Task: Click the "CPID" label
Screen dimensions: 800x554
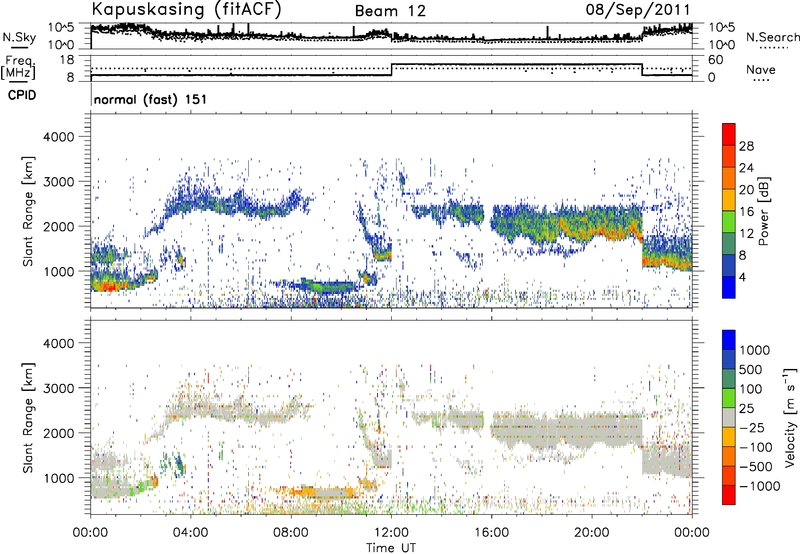Action: 22,95
